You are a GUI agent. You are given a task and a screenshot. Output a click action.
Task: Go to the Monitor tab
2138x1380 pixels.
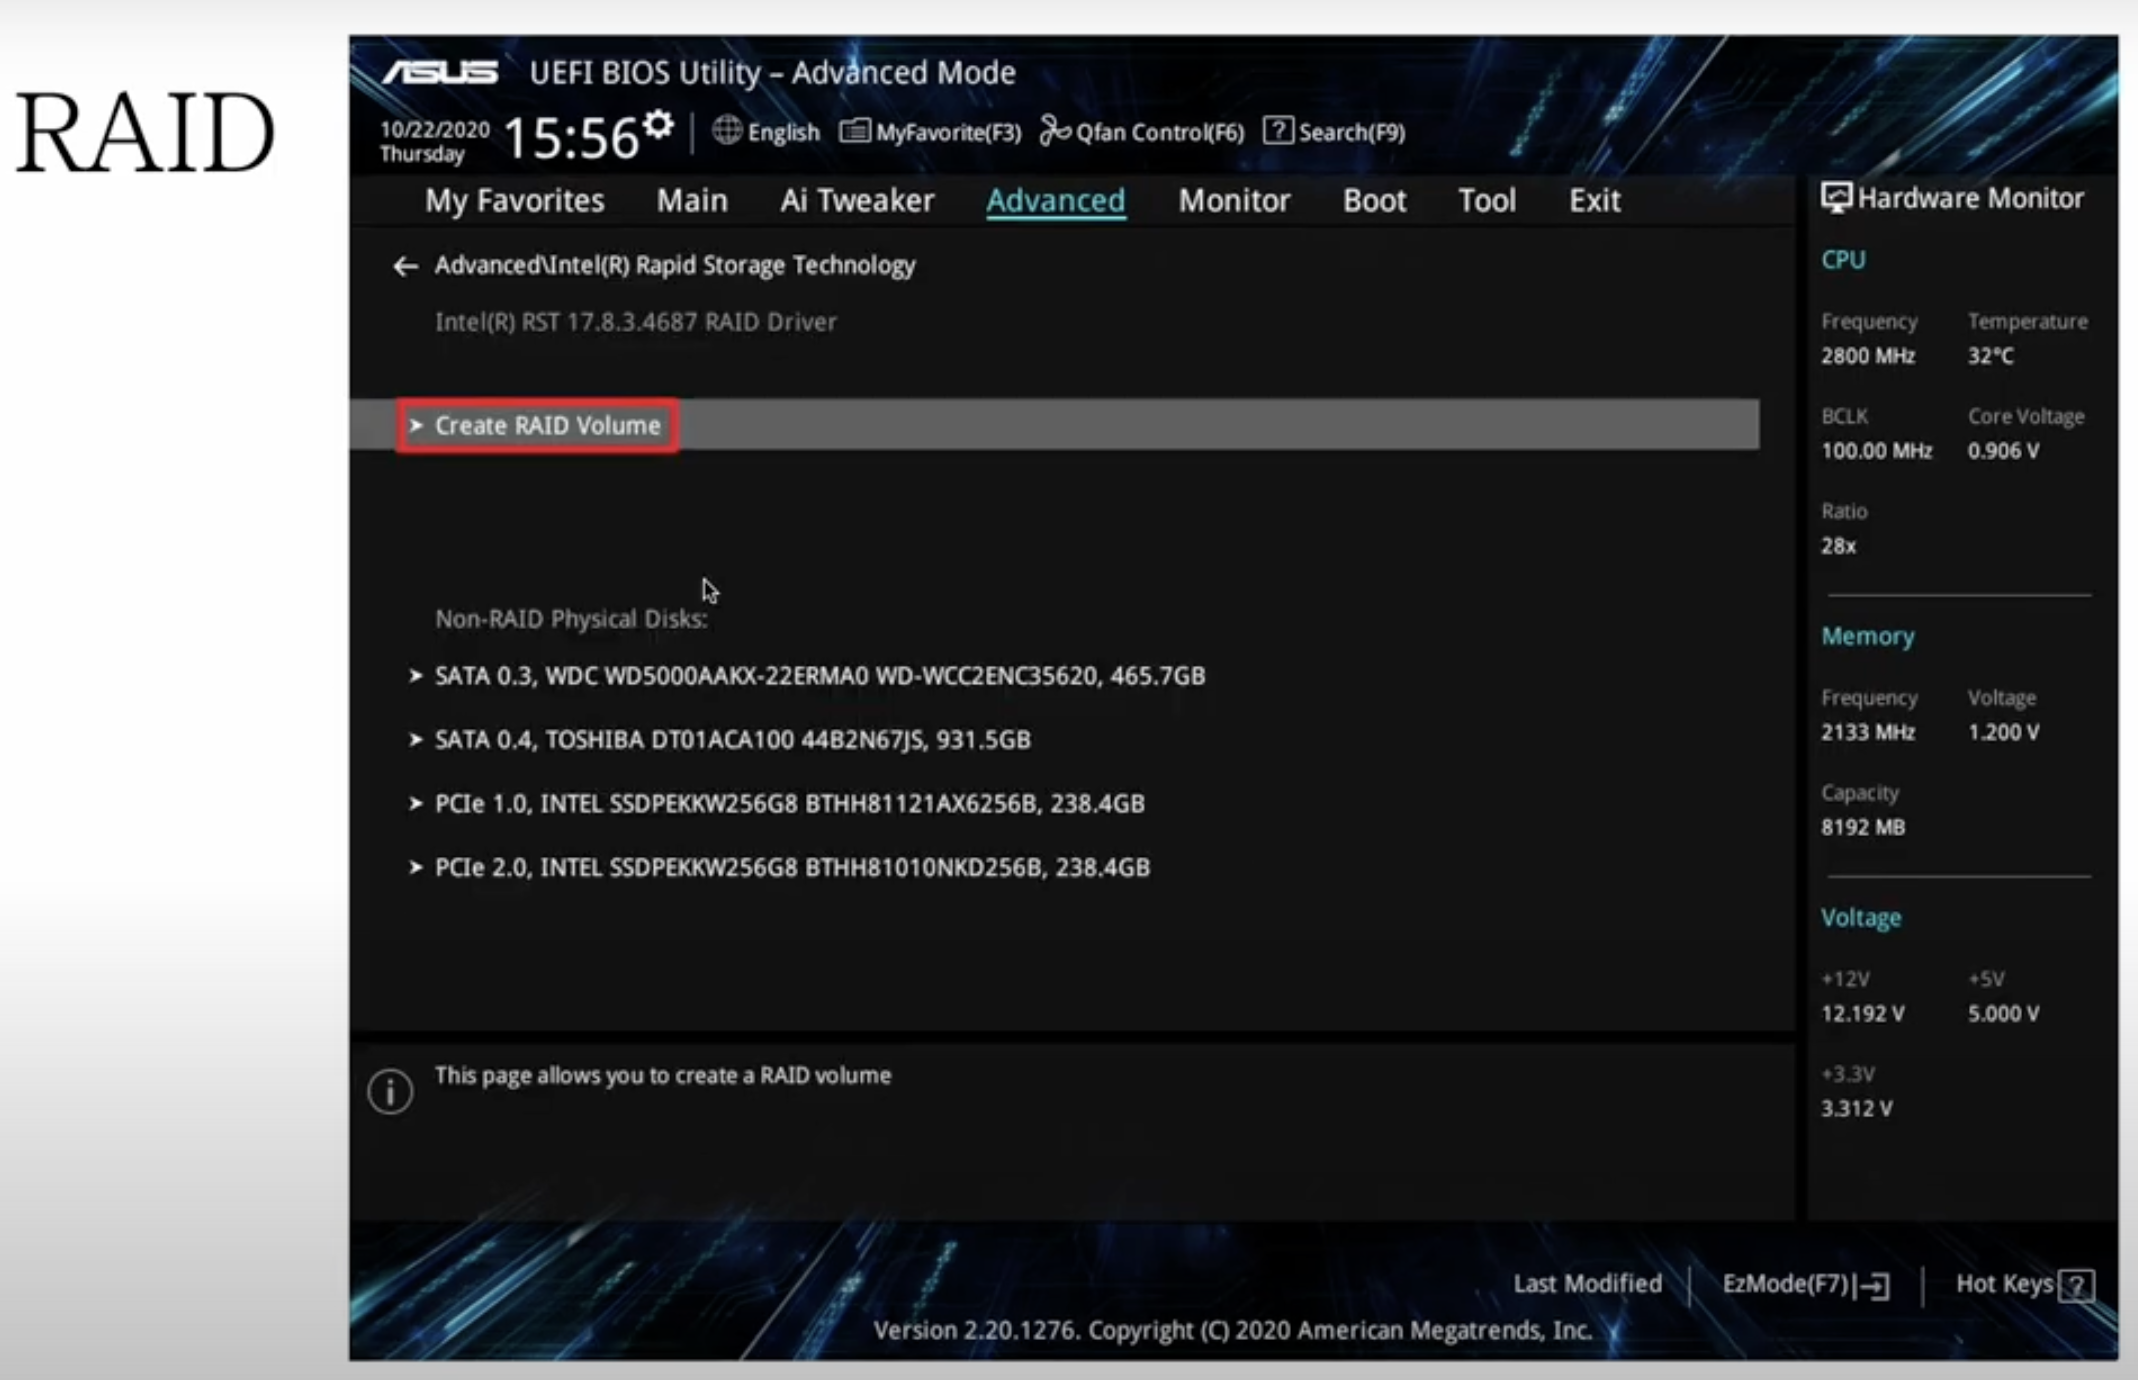coord(1234,201)
